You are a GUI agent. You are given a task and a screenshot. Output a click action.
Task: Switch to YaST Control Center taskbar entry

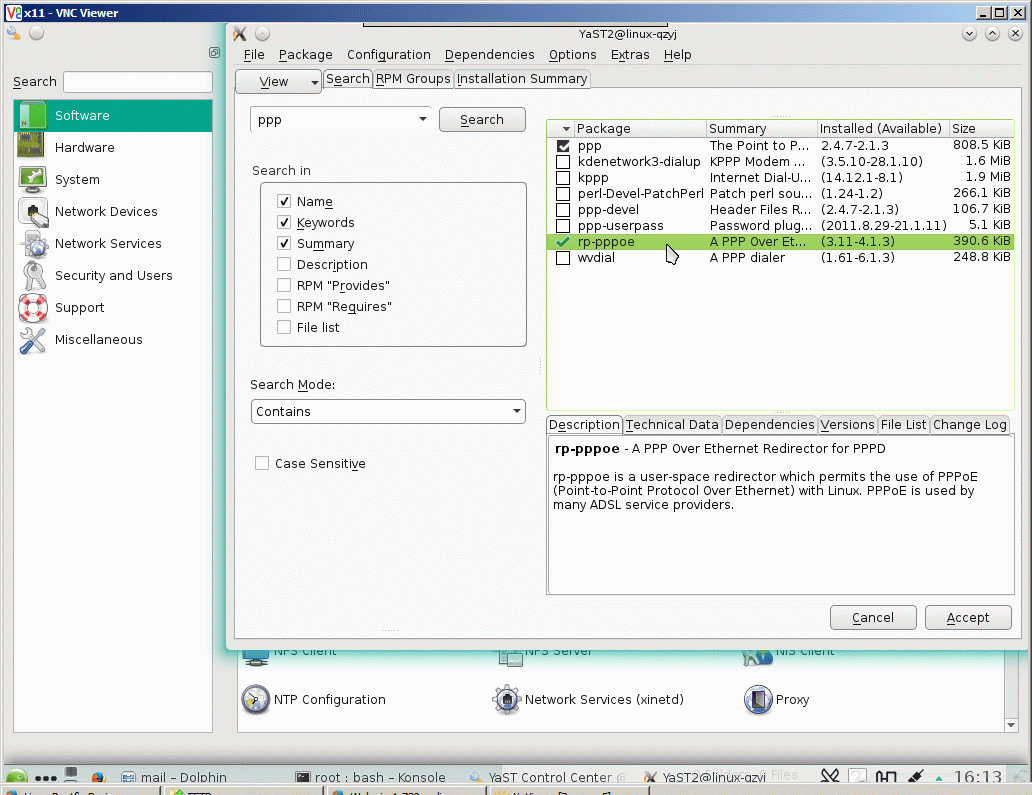point(548,777)
